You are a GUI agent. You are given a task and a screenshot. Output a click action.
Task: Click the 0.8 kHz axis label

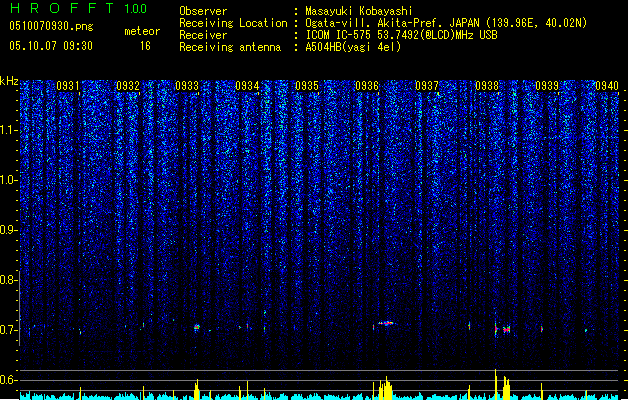[x=8, y=280]
